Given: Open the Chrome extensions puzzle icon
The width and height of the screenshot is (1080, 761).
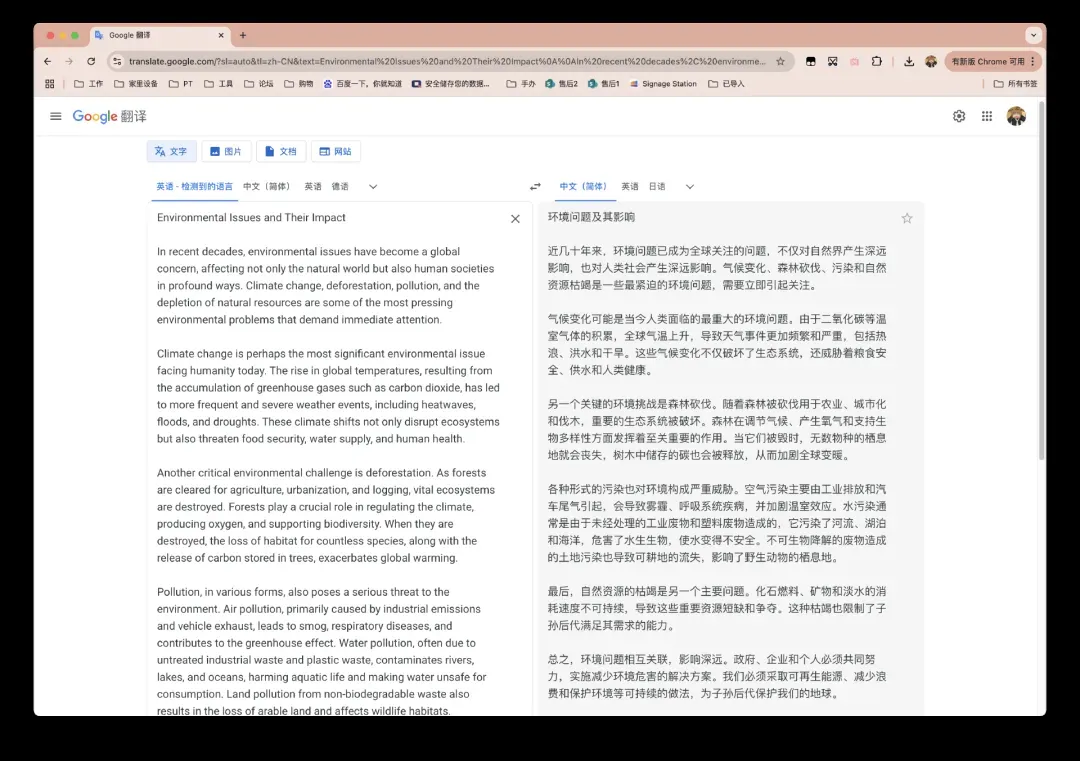Looking at the screenshot, I should tap(877, 61).
